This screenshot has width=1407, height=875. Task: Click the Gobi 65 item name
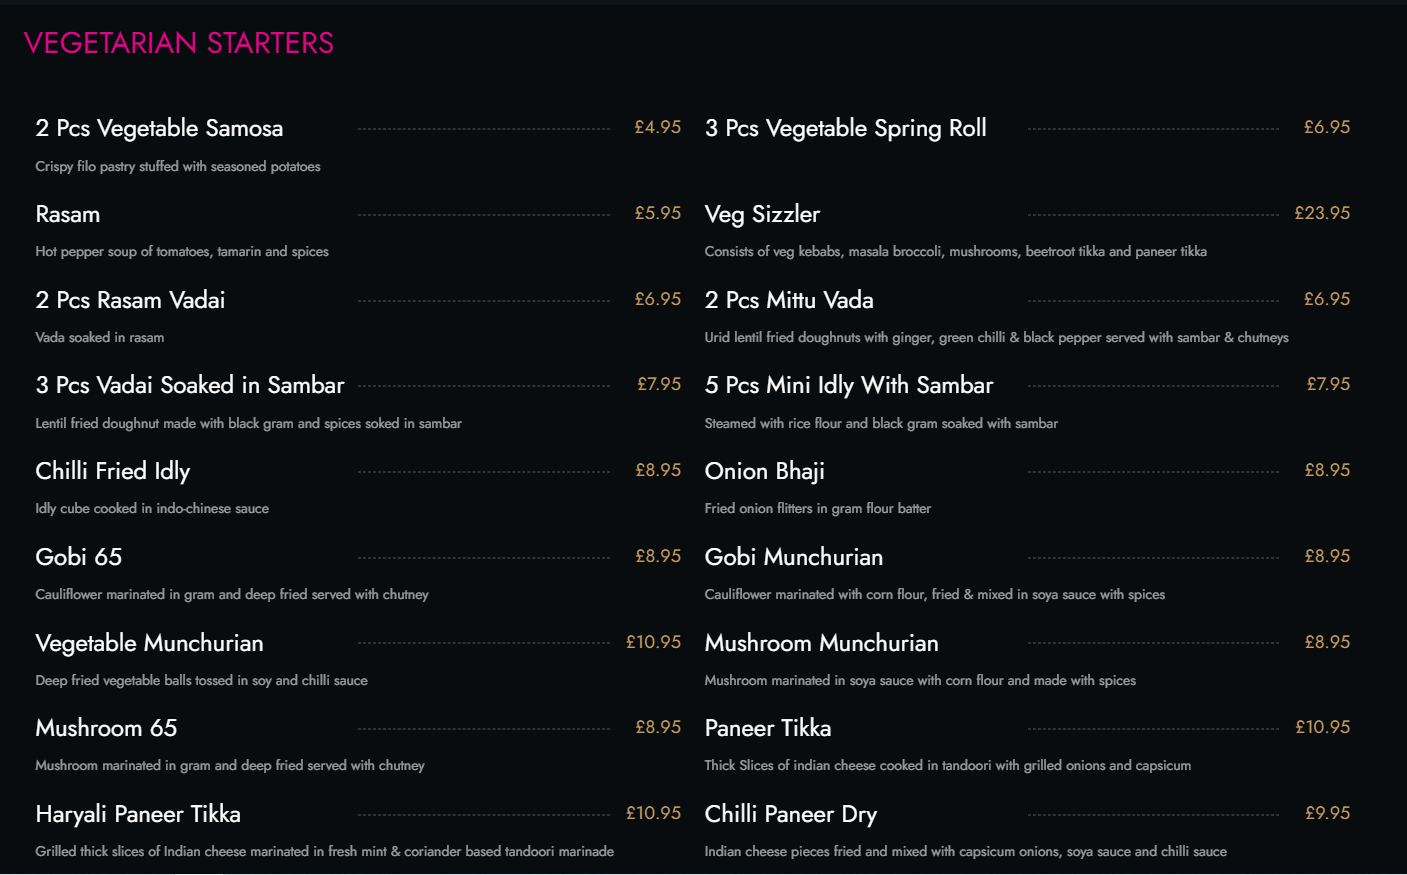click(x=79, y=557)
